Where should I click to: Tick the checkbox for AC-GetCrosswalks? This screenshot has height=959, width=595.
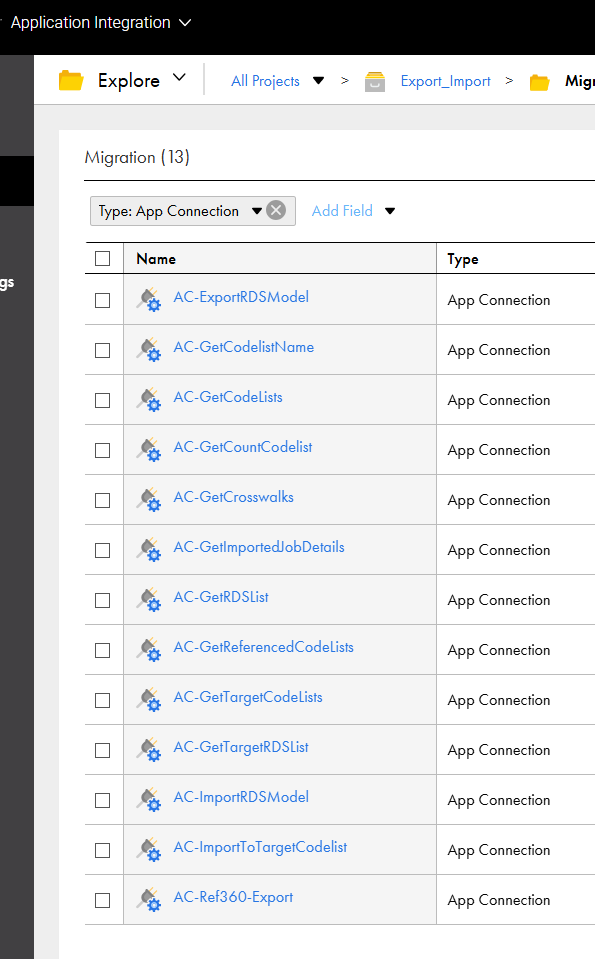click(103, 500)
